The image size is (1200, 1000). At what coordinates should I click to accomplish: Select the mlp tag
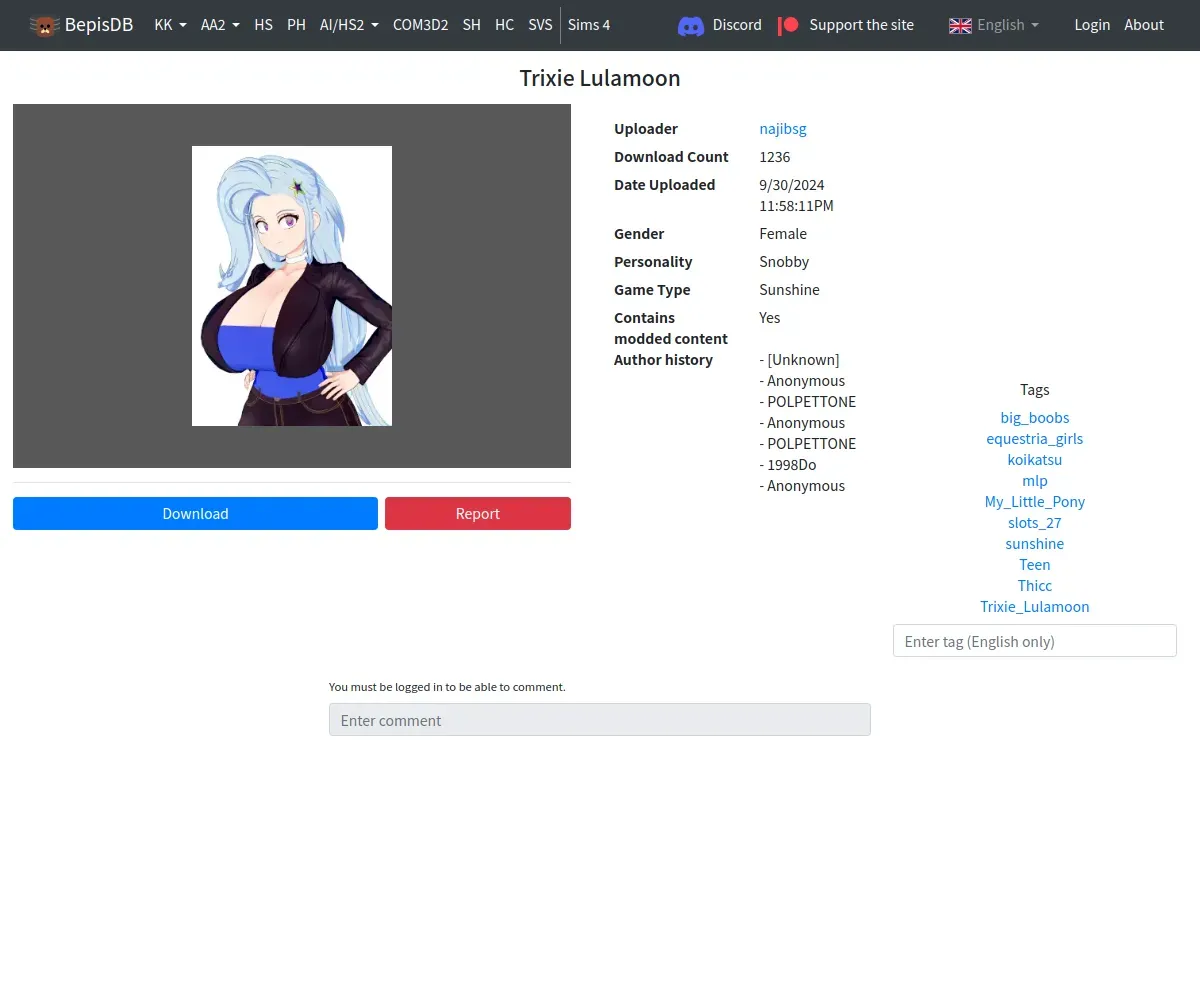tap(1035, 481)
